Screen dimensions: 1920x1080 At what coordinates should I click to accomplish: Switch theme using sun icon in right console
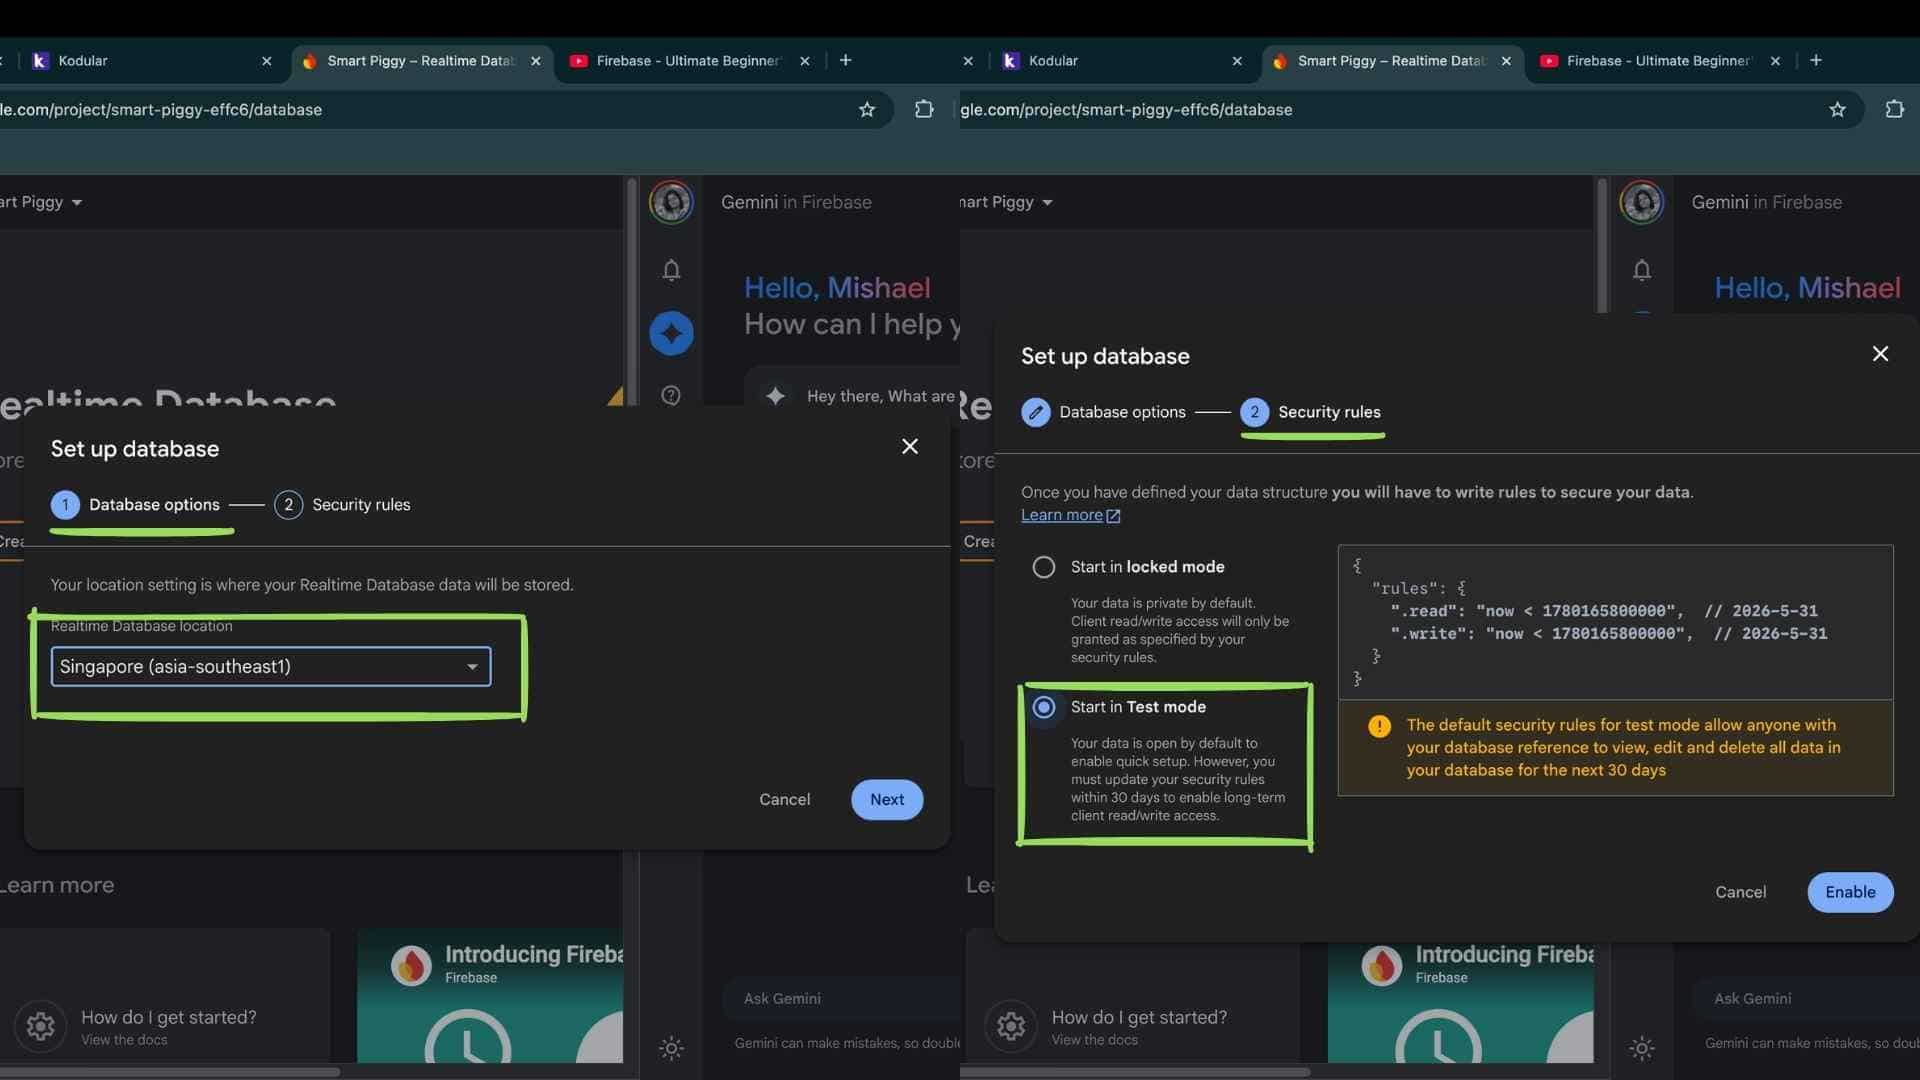pyautogui.click(x=1641, y=1048)
